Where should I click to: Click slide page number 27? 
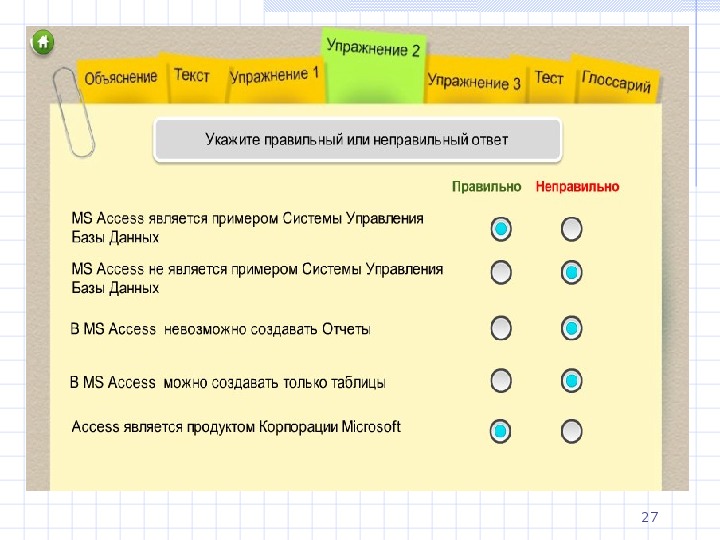coord(649,517)
